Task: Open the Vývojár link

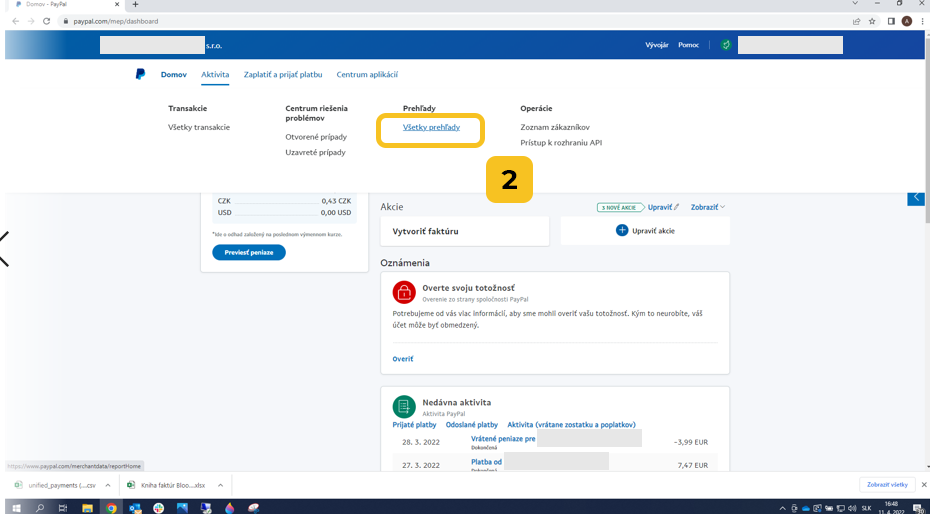Action: (x=657, y=45)
